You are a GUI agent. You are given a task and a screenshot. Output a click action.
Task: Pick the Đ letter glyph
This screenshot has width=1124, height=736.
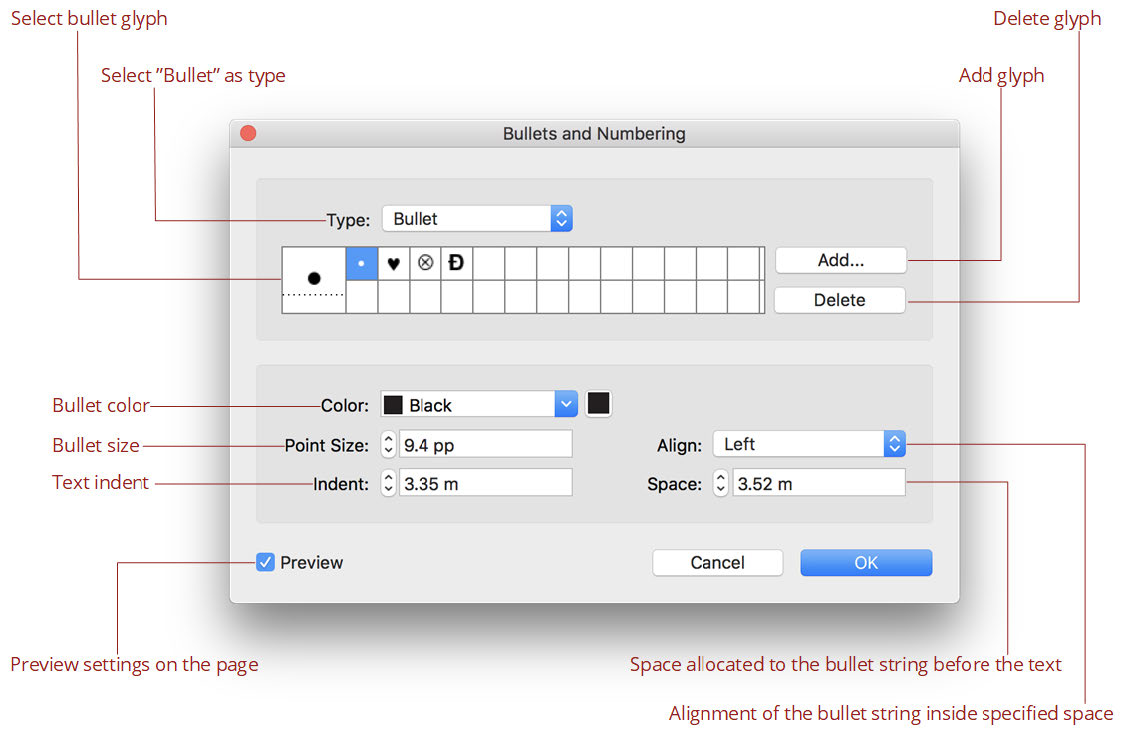click(457, 264)
